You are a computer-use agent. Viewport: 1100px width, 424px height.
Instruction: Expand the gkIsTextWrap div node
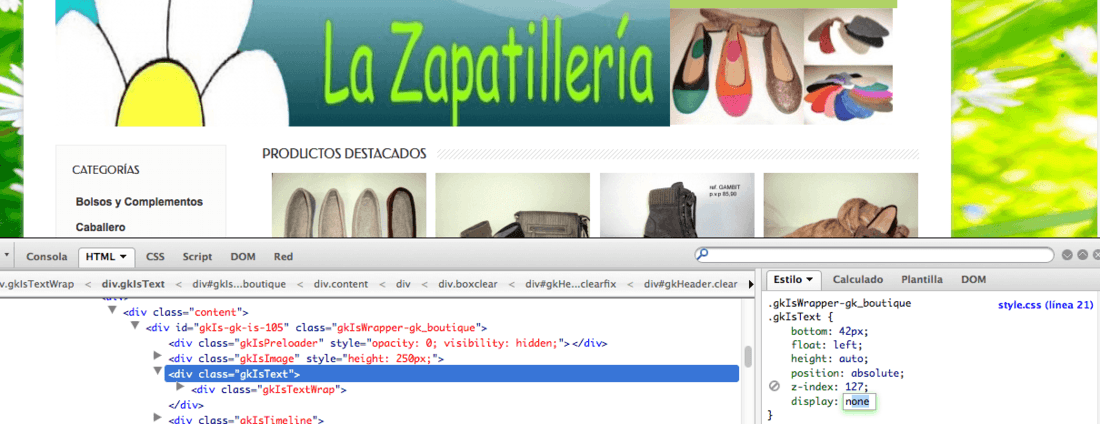(x=180, y=387)
